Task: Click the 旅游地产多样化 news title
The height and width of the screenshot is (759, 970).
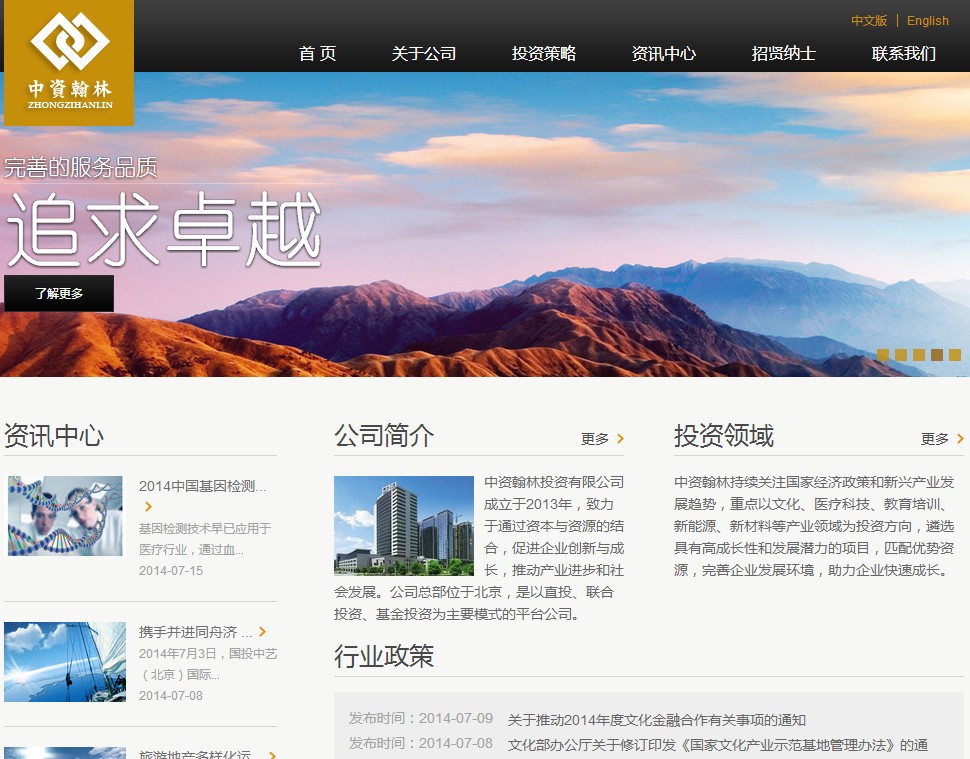Action: 195,754
